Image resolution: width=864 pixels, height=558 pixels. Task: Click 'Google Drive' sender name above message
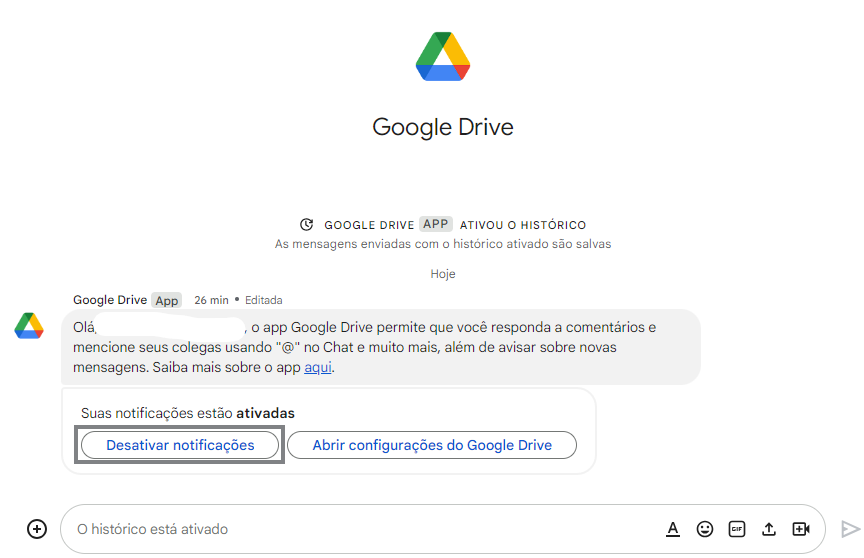110,300
